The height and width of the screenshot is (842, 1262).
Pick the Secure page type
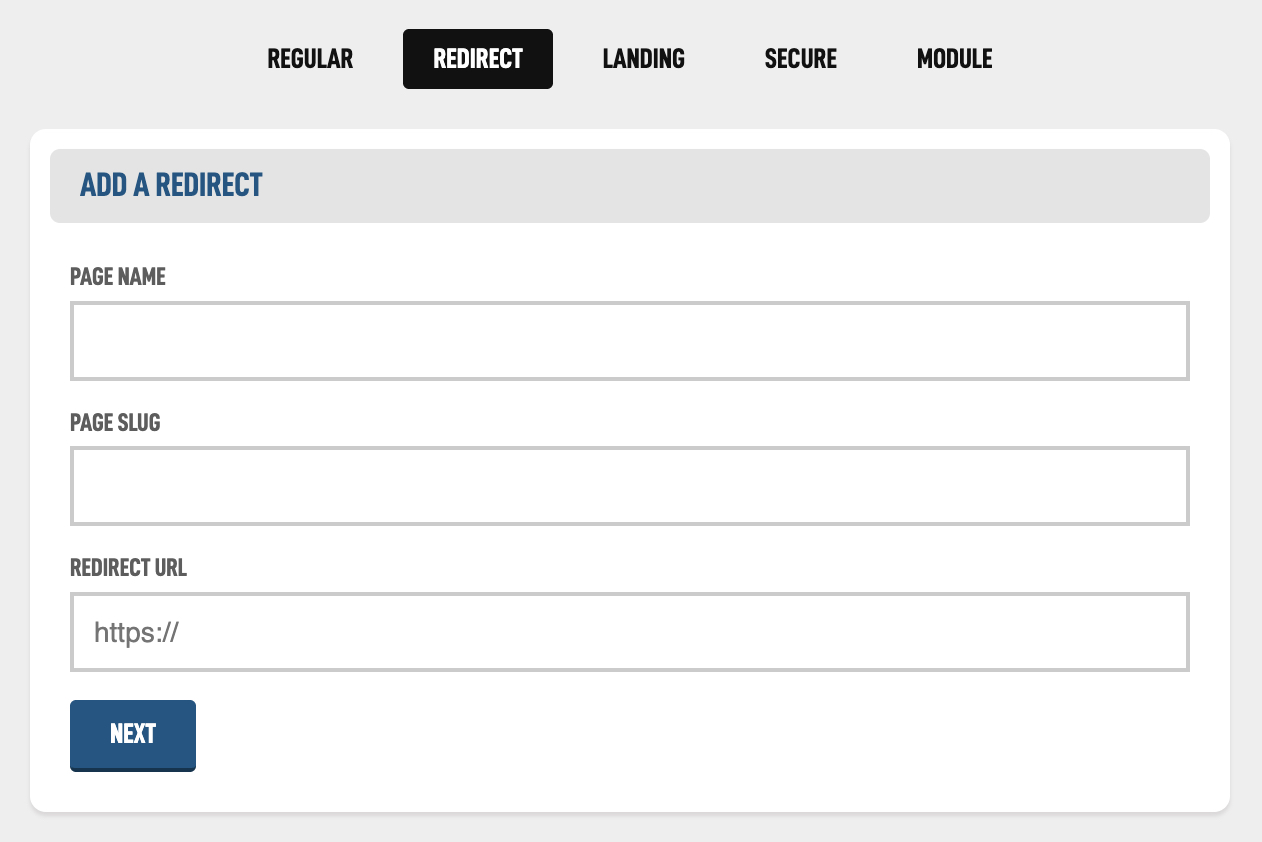click(x=800, y=59)
